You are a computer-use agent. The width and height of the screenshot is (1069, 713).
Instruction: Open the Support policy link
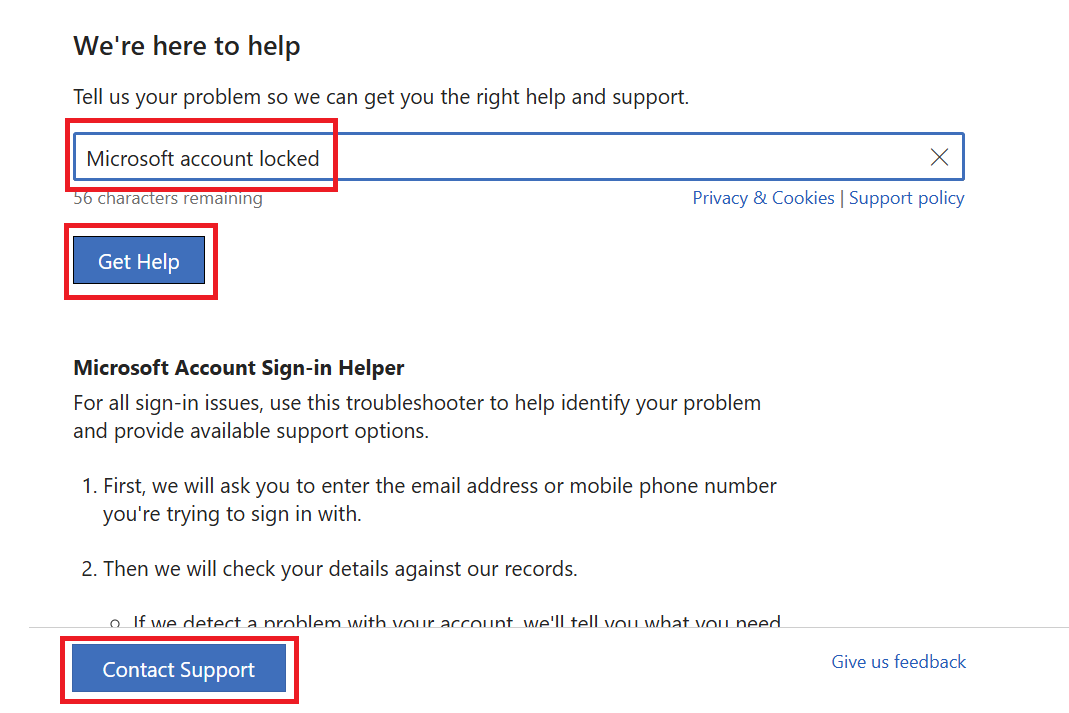coord(906,198)
